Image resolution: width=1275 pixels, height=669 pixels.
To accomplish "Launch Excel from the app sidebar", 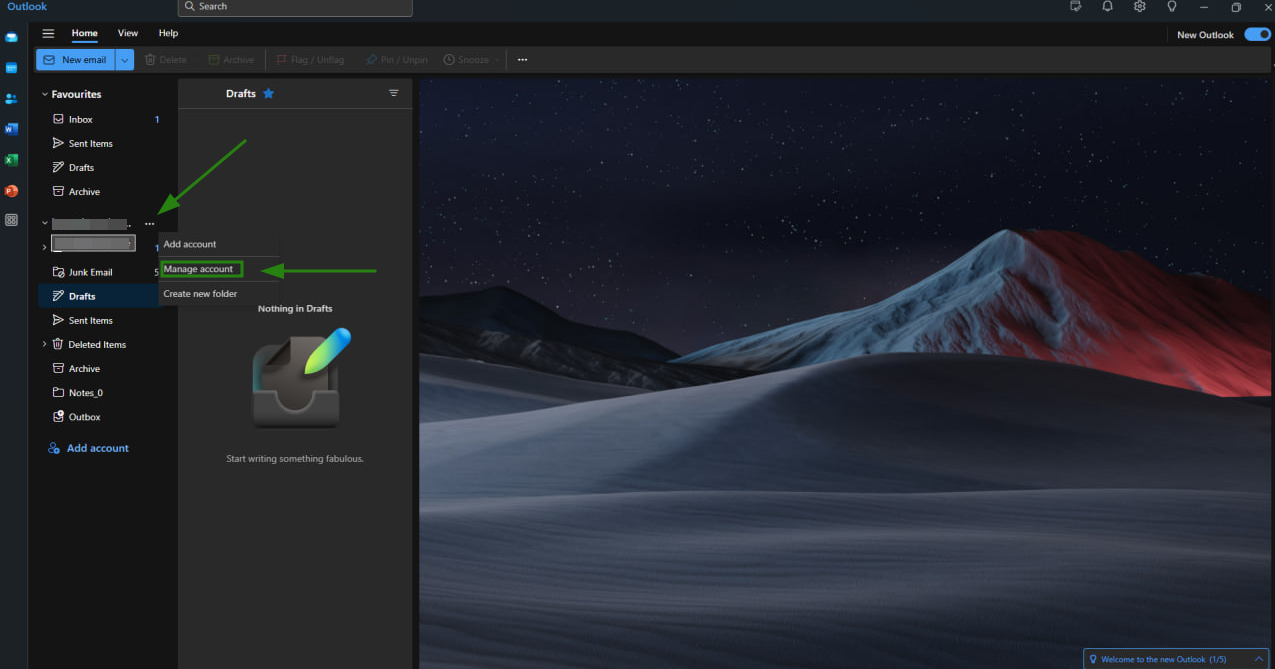I will coord(11,160).
